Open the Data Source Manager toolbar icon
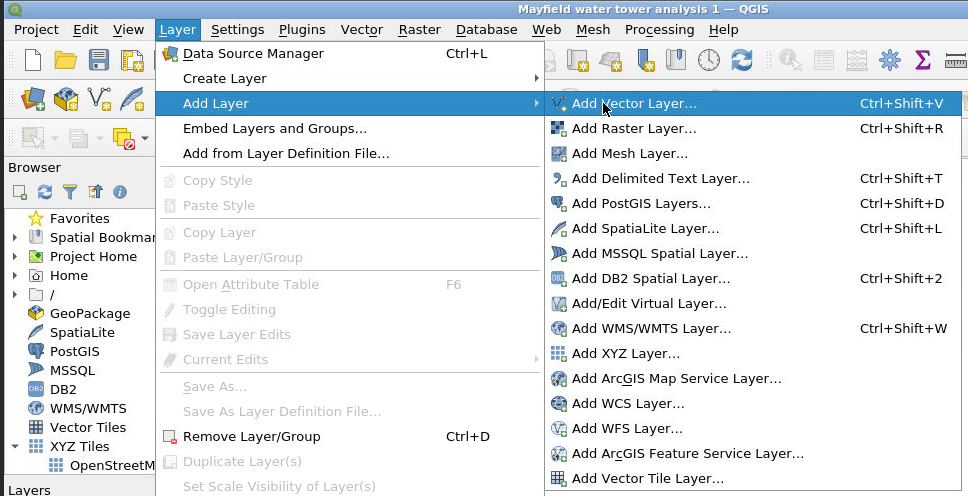 coord(32,99)
